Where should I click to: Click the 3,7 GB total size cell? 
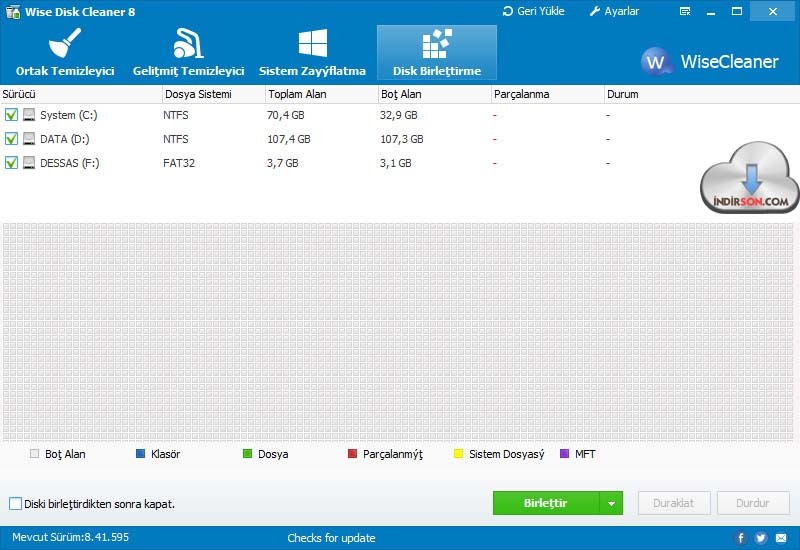click(283, 163)
